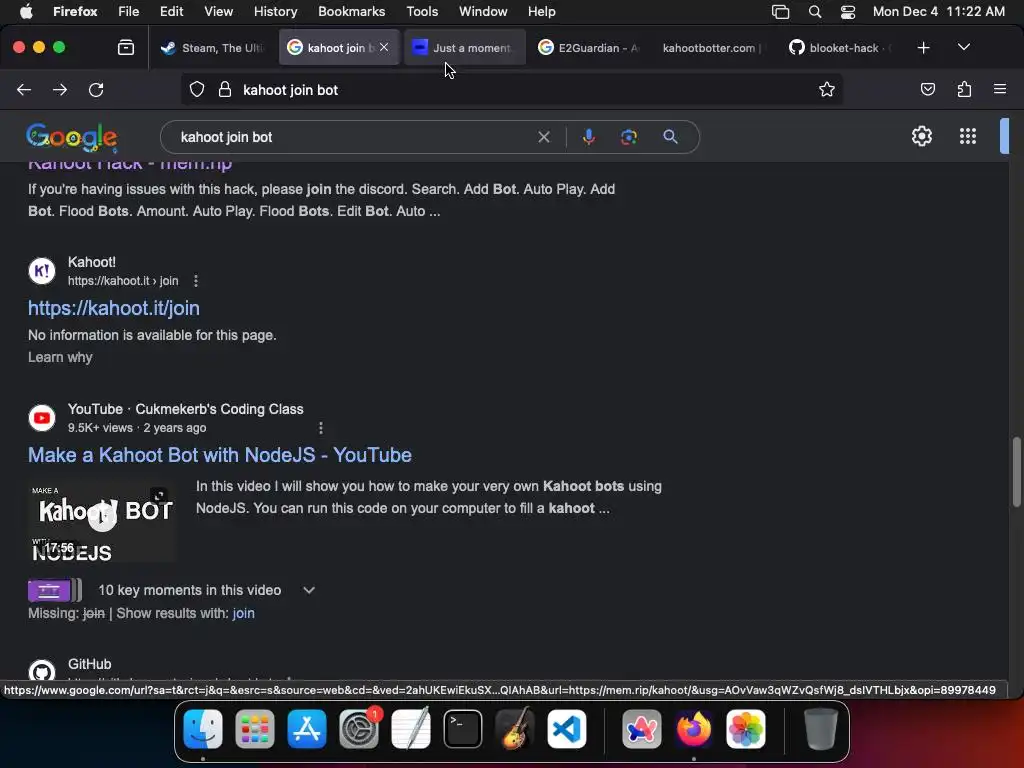Open Photos from the Dock
This screenshot has width=1024, height=768.
coord(746,729)
